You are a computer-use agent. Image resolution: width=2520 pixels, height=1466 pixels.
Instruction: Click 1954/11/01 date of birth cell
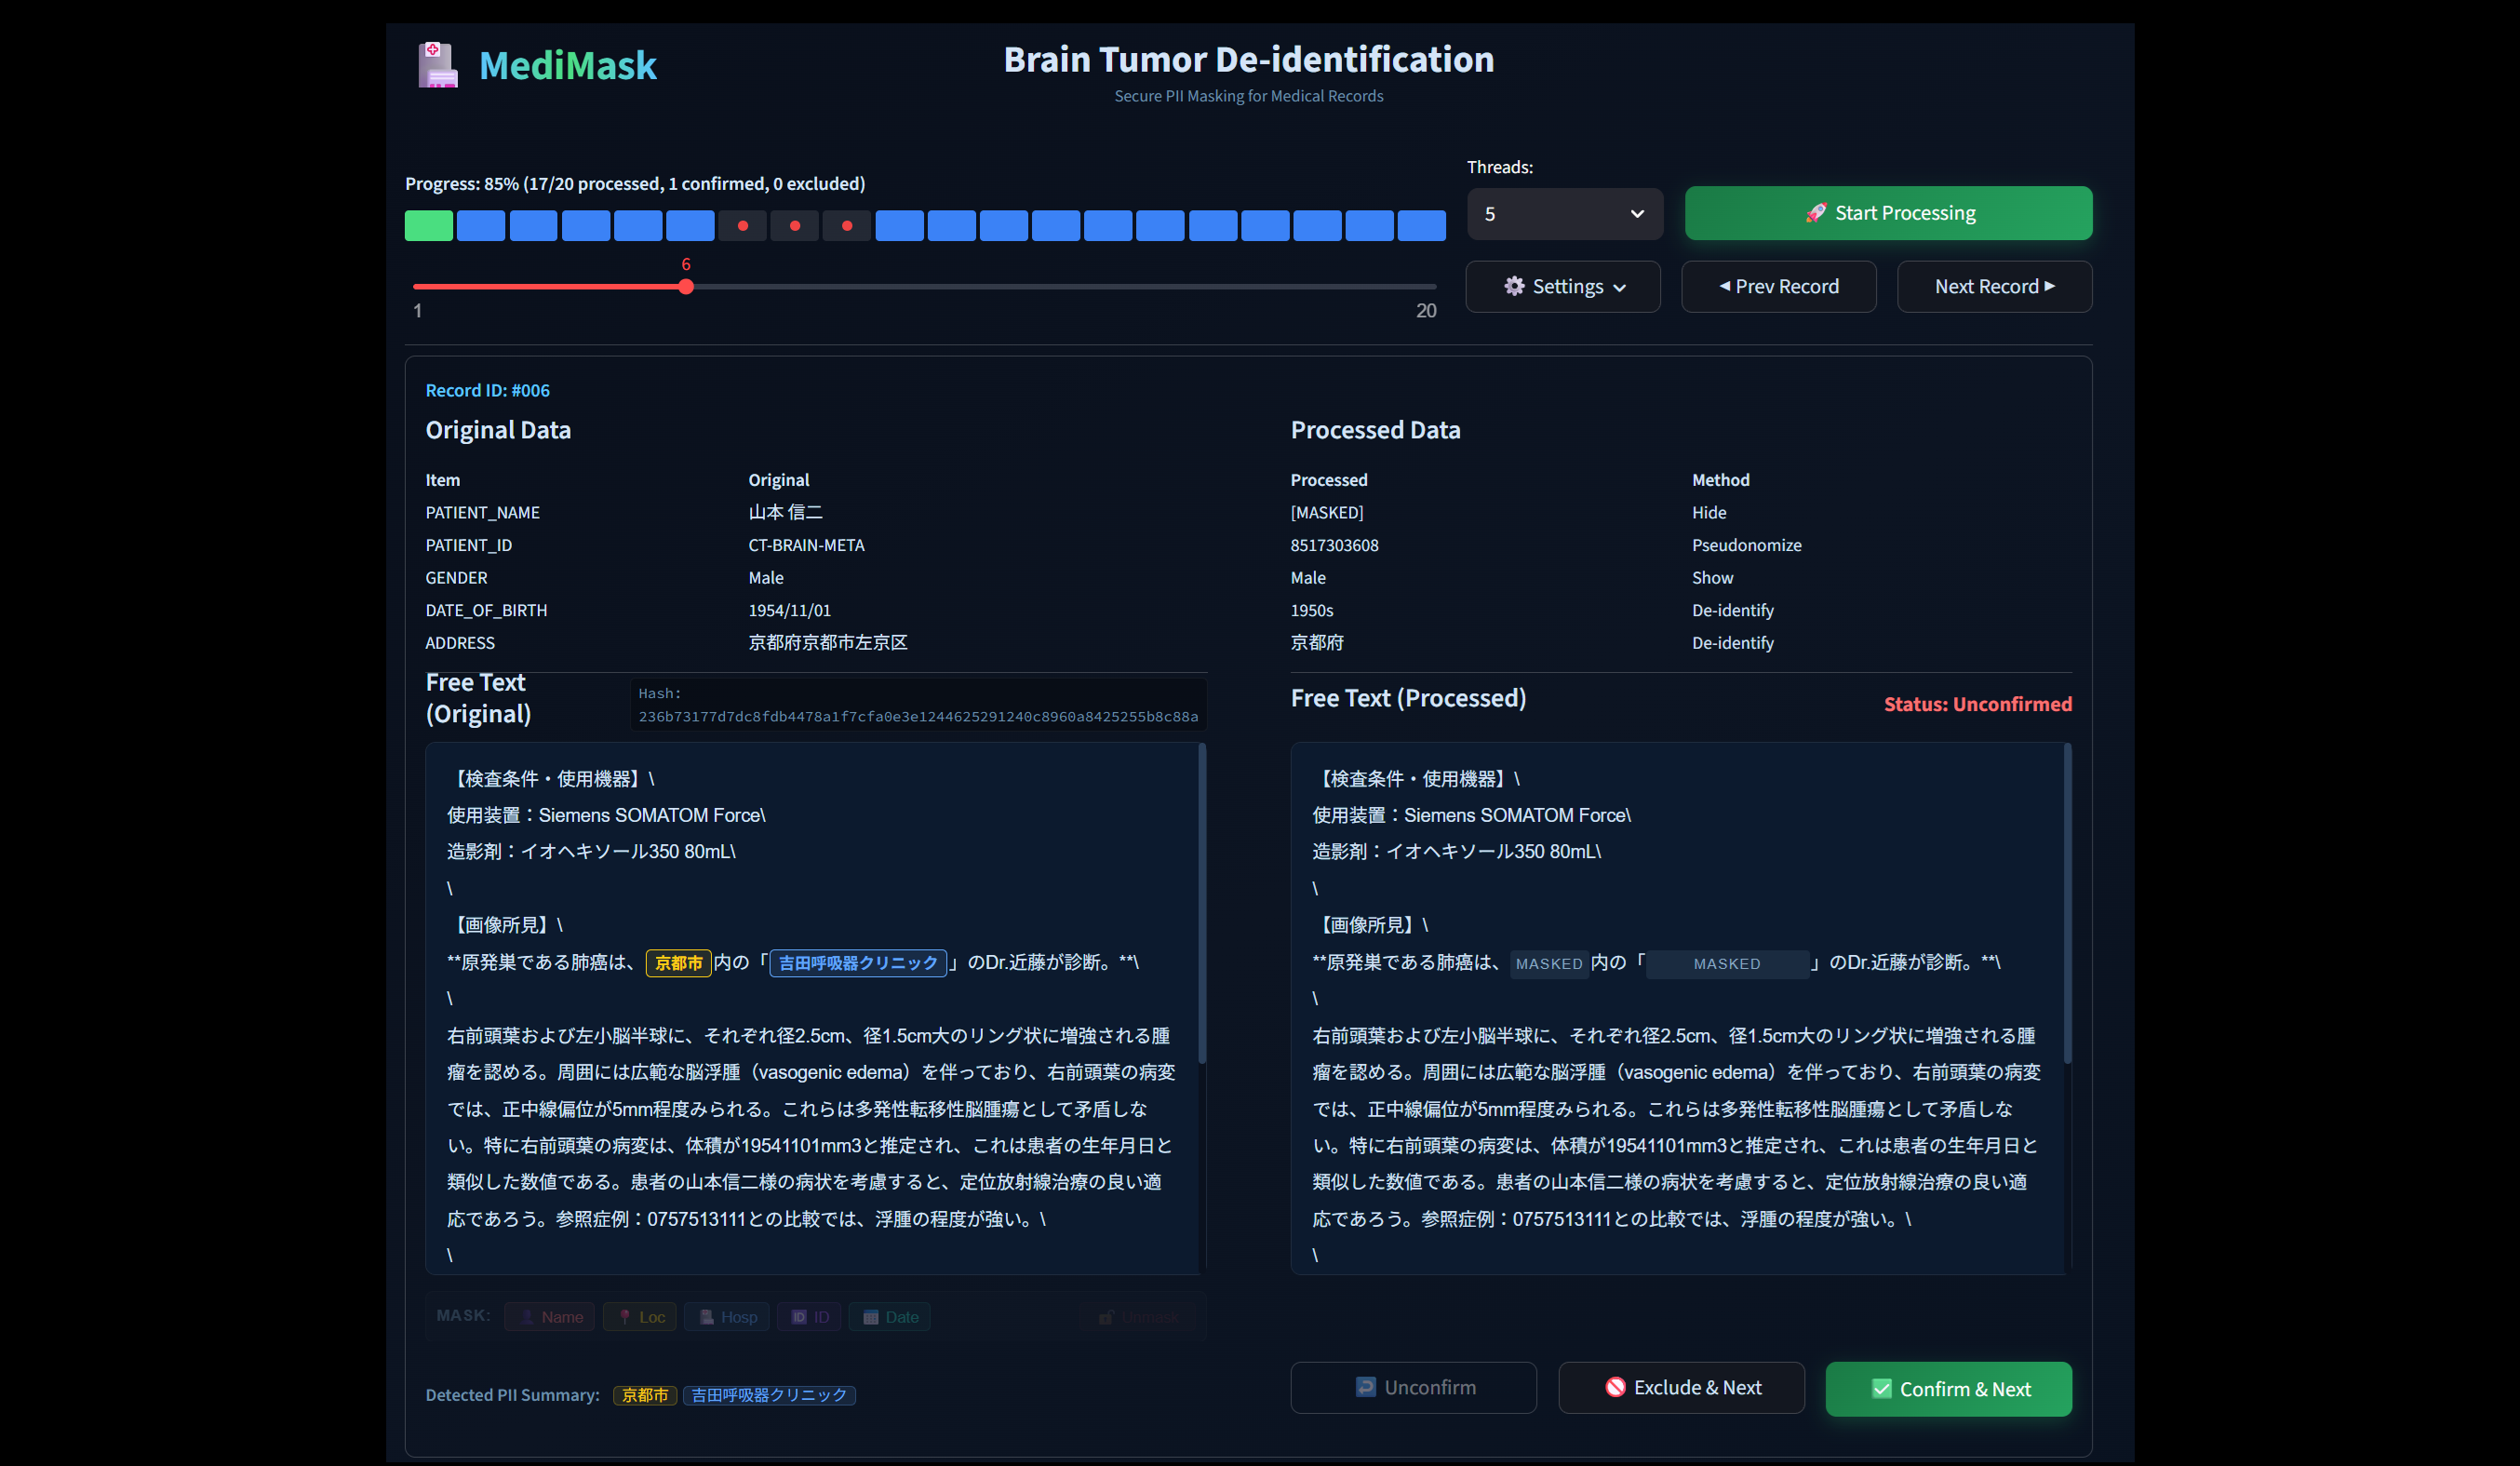[789, 610]
